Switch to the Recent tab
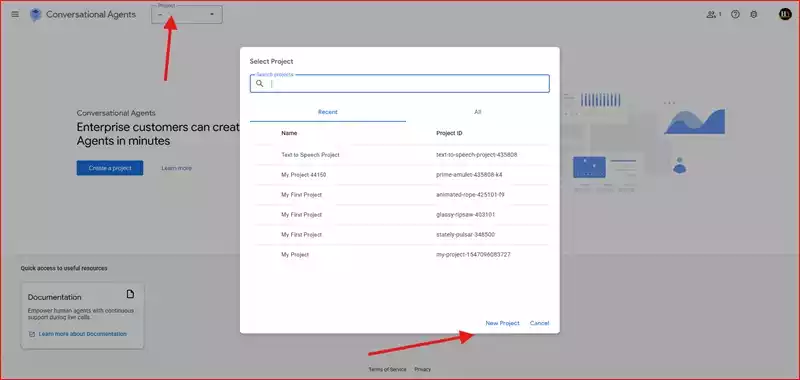Image resolution: width=800 pixels, height=380 pixels. point(328,112)
